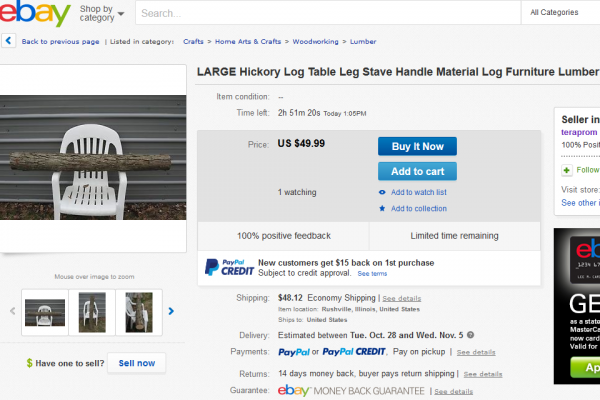600x400 pixels.
Task: Show next thumbnails with the right arrow
Action: coord(171,311)
